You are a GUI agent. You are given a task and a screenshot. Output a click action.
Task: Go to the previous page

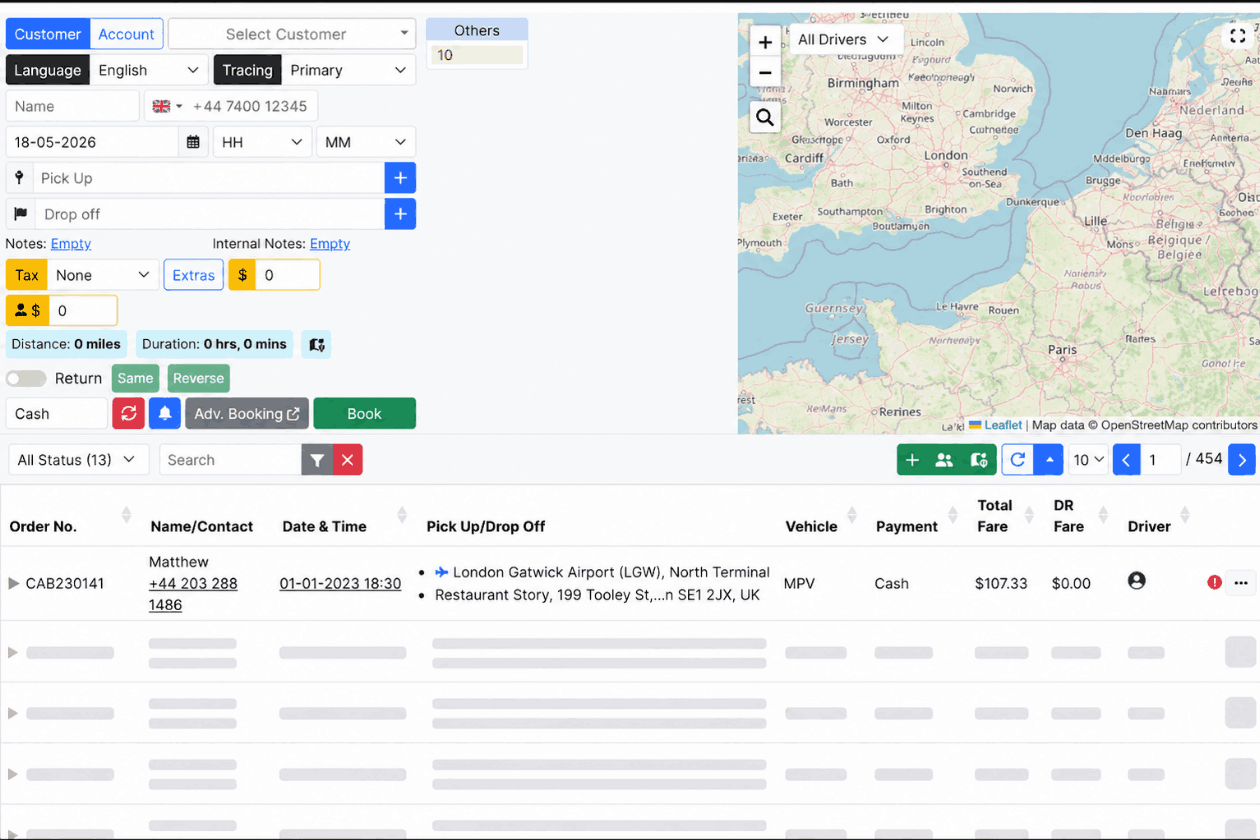point(1127,460)
